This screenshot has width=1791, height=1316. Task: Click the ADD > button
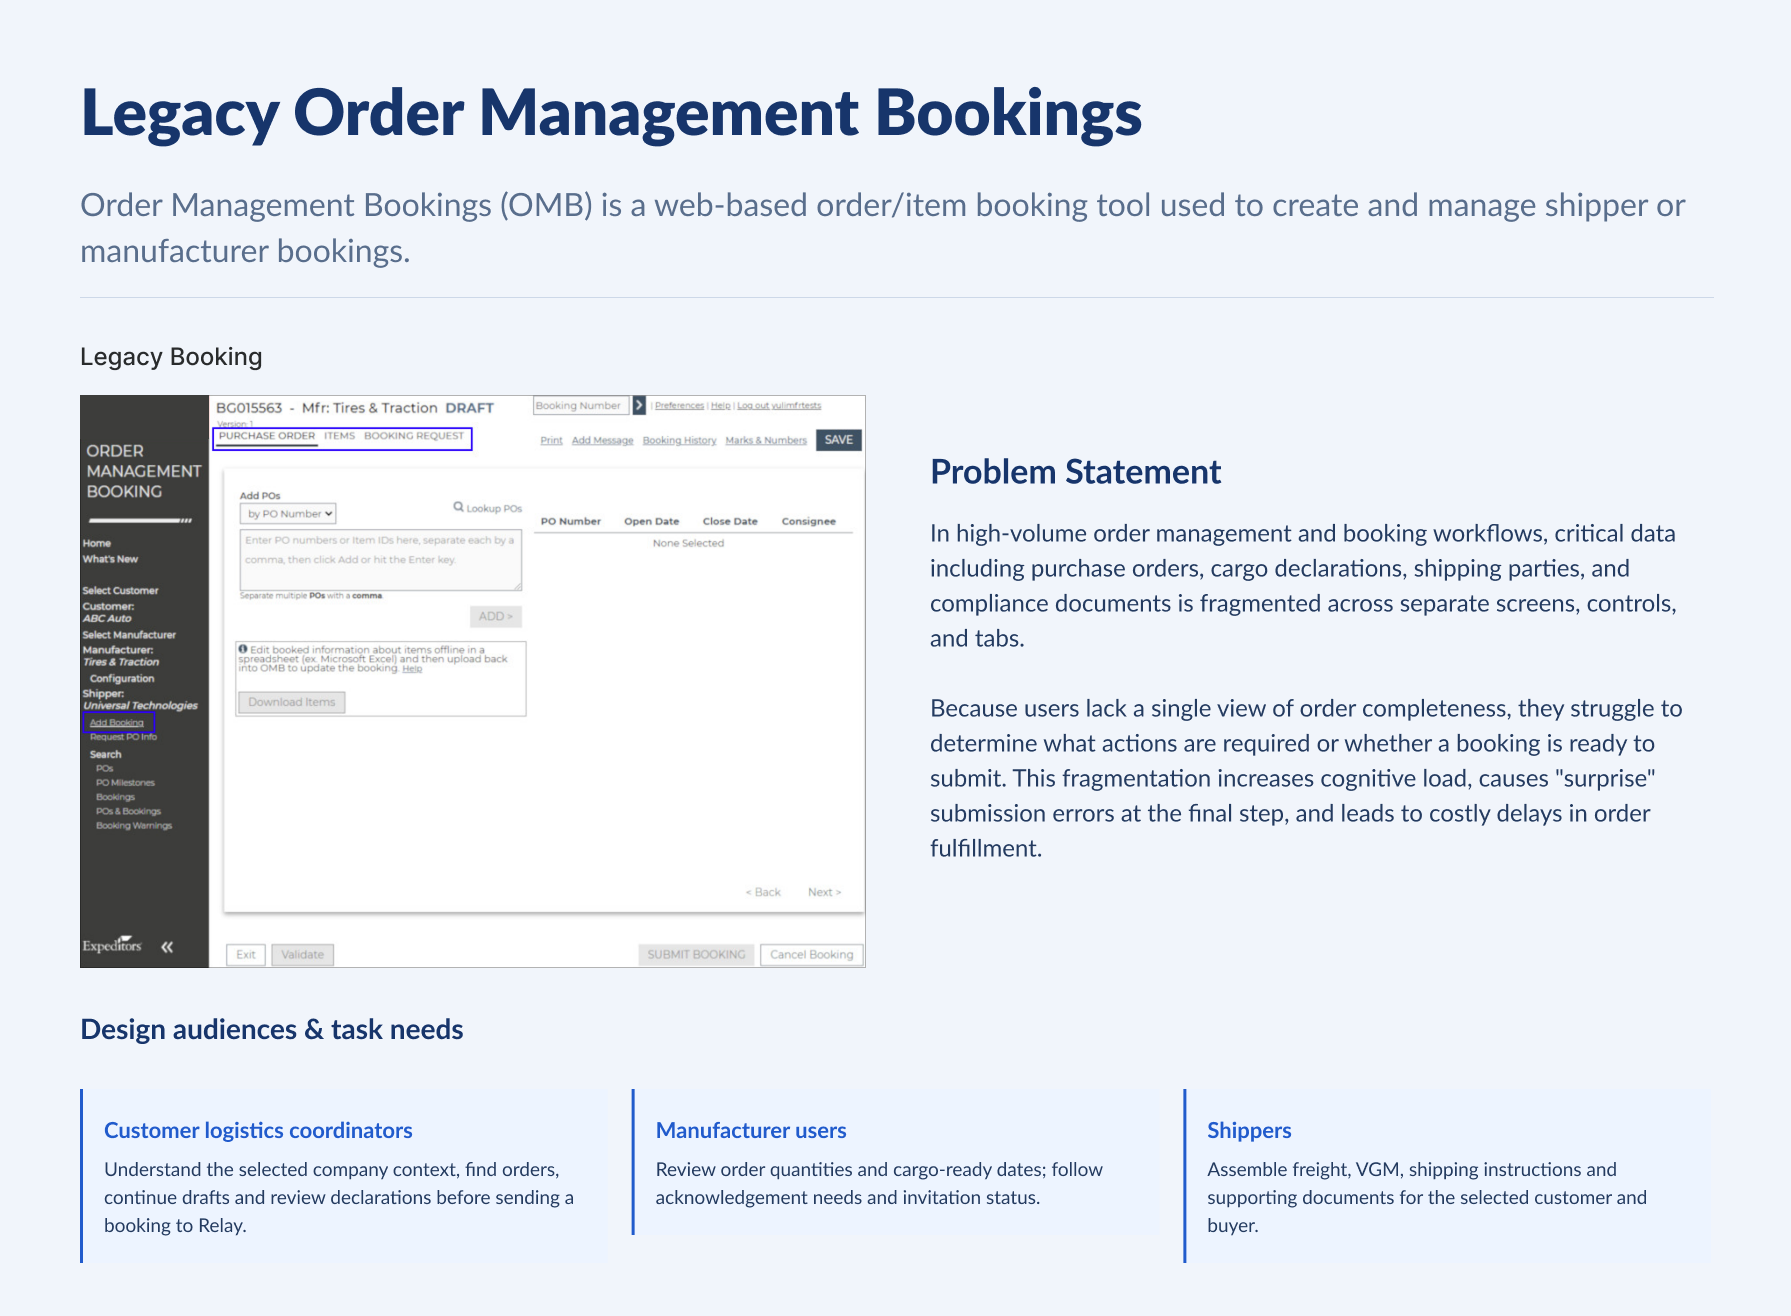(x=496, y=616)
